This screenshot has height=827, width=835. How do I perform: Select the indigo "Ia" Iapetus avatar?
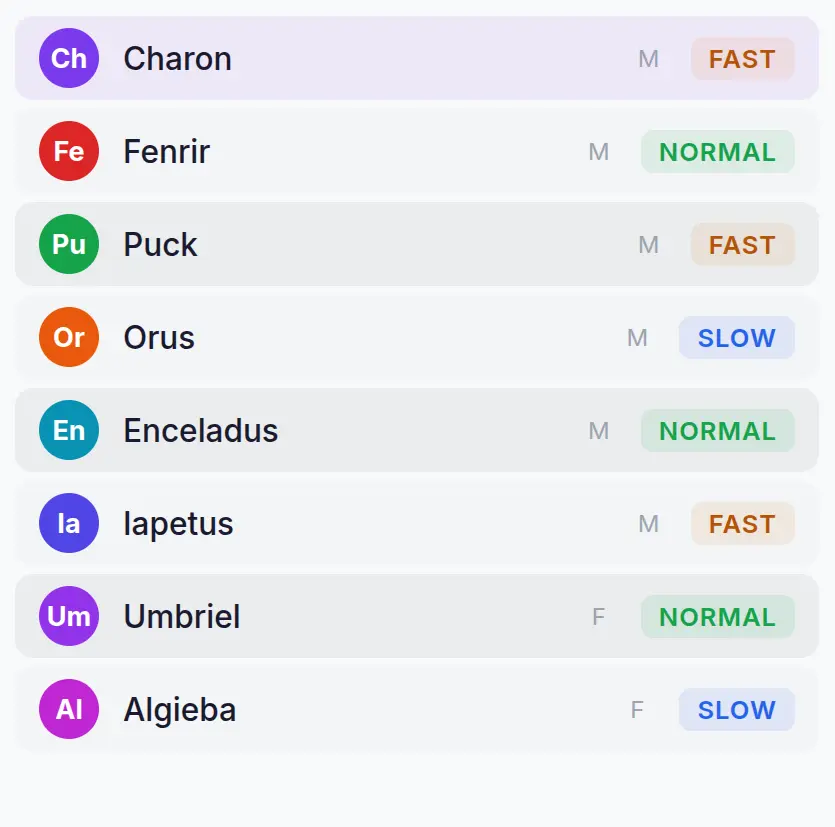click(68, 524)
